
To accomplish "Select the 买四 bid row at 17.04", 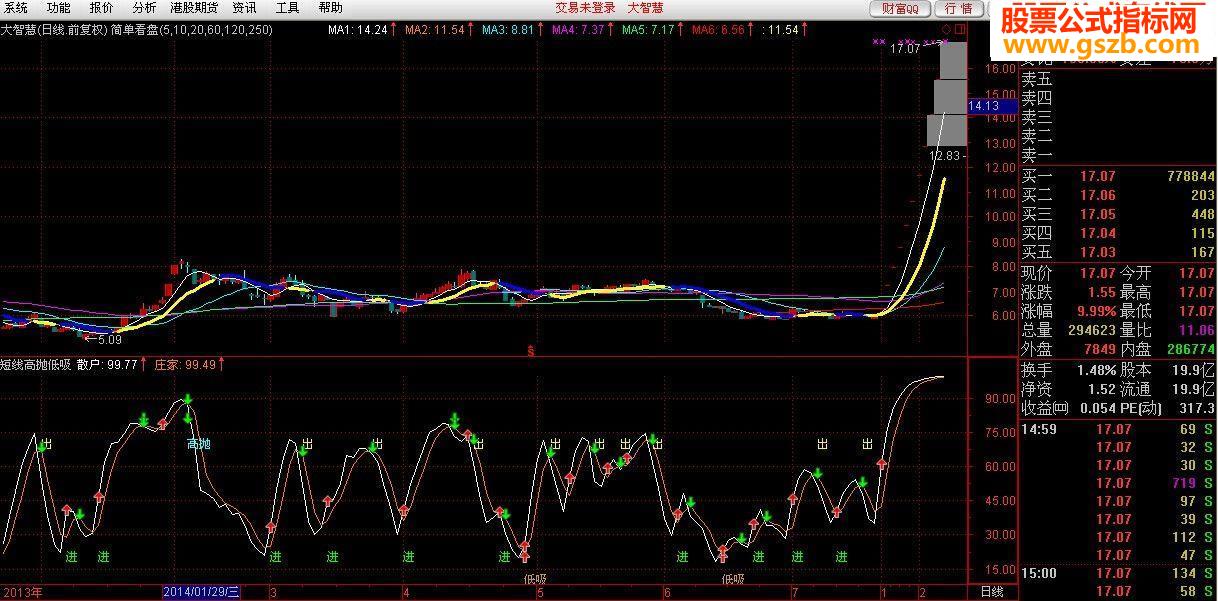I will [1118, 234].
